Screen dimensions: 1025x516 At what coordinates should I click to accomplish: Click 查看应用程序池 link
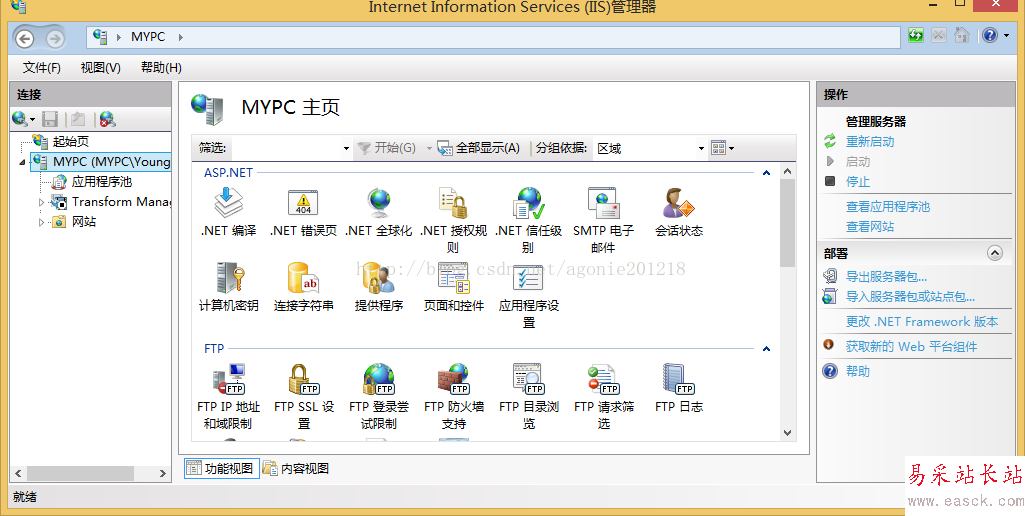pos(888,207)
